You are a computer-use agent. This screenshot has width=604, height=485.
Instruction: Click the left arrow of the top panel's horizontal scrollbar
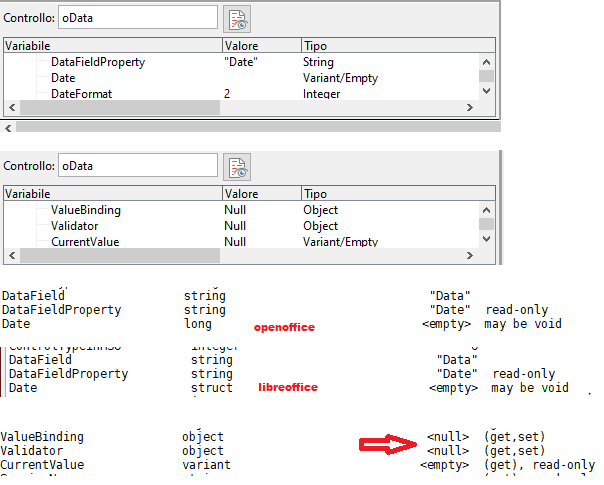click(x=12, y=107)
